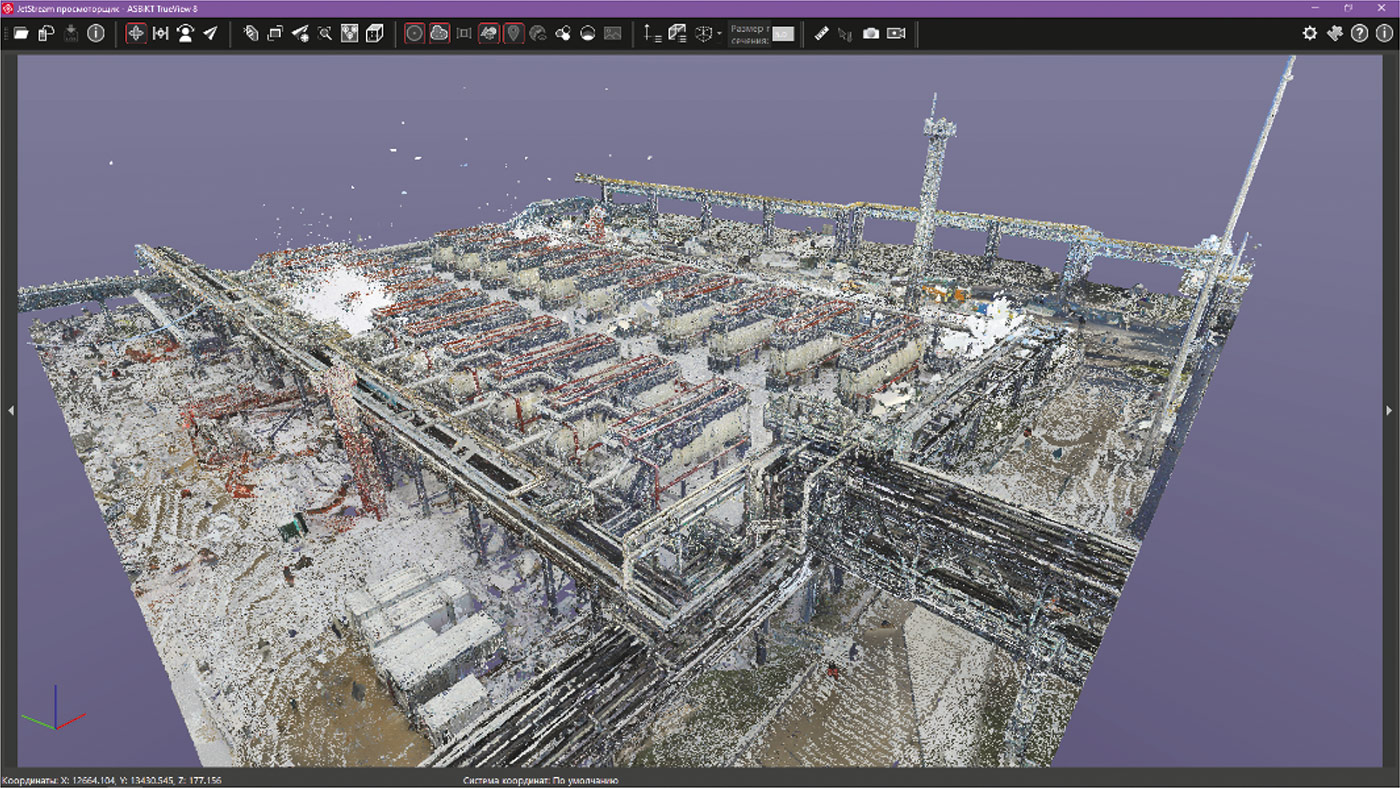Select the paper plane fly-mode icon
The width and height of the screenshot is (1400, 788).
(x=210, y=33)
